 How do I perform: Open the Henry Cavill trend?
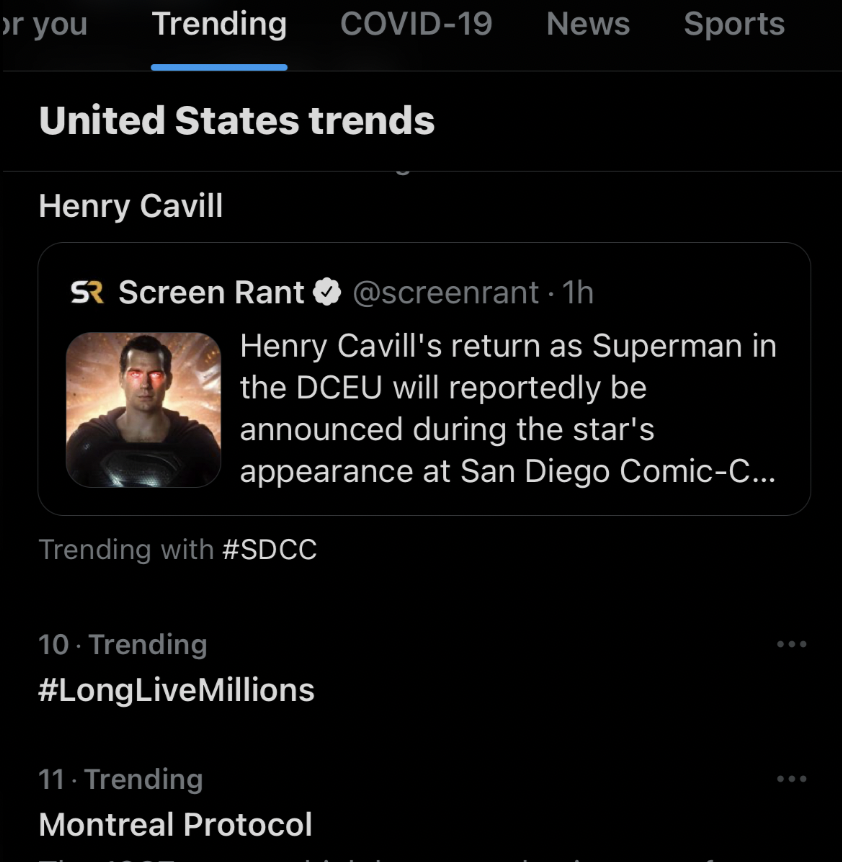130,206
